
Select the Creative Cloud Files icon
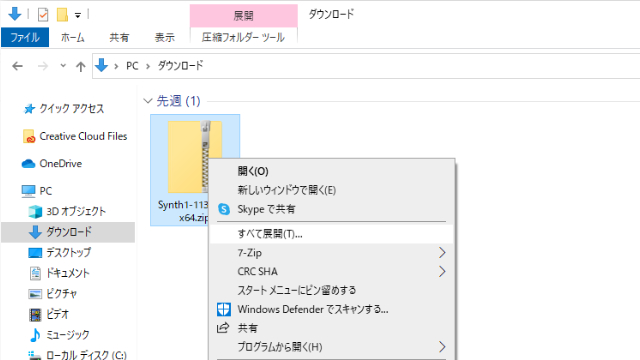(29, 136)
